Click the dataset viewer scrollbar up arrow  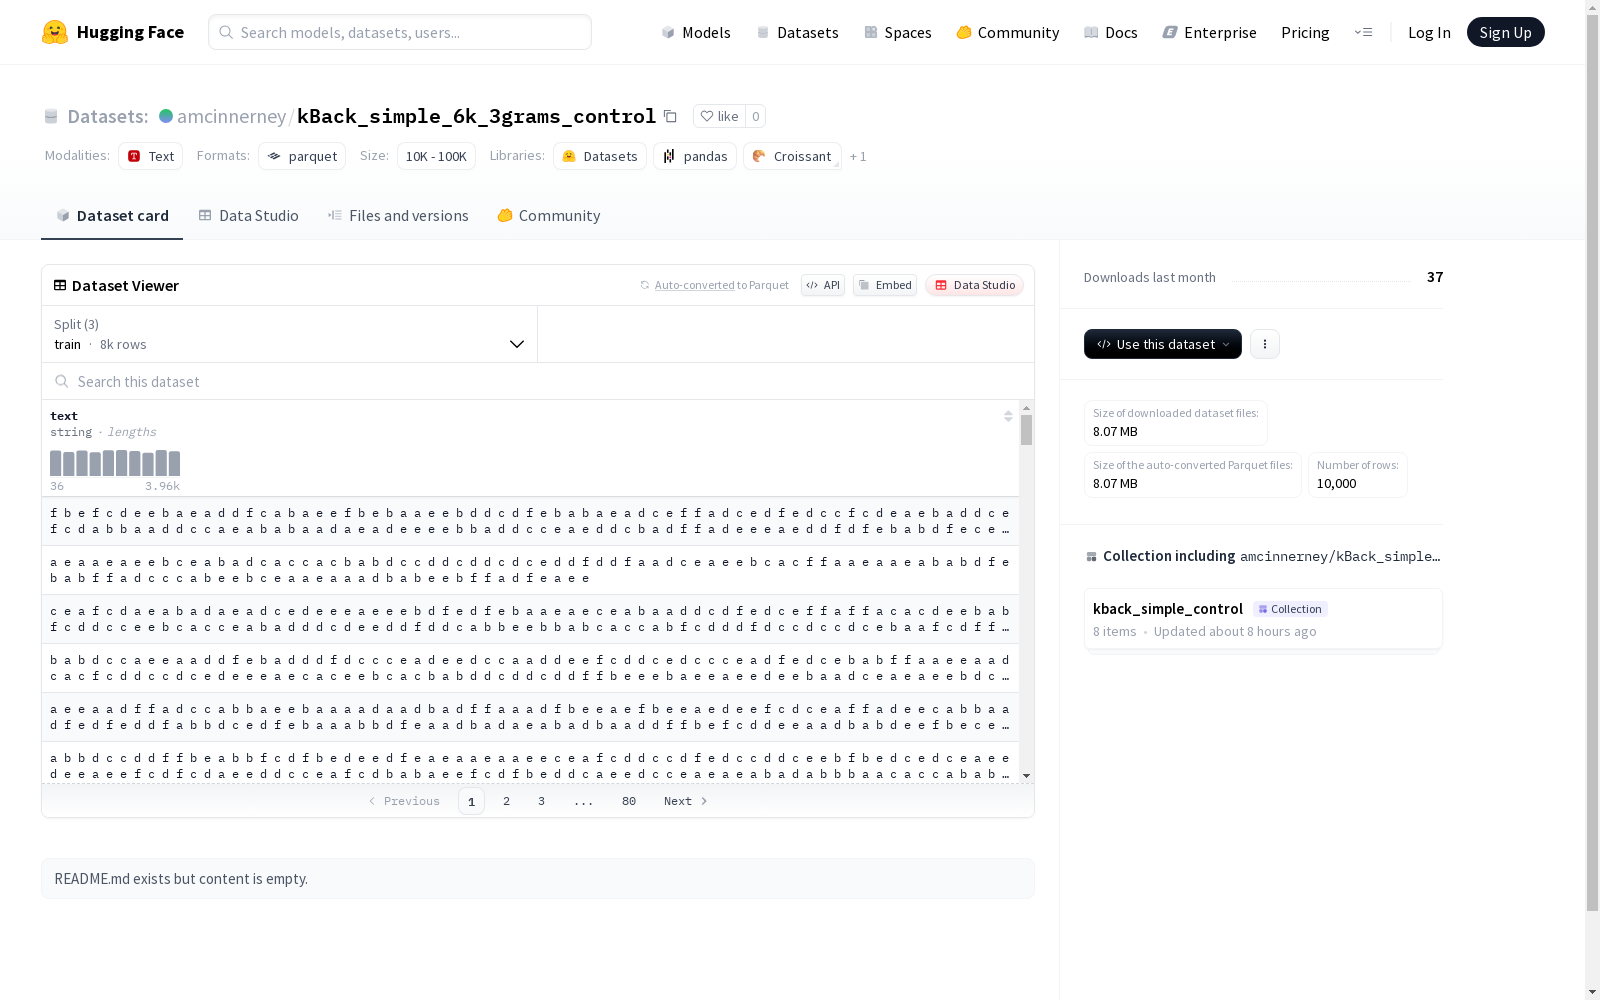pyautogui.click(x=1026, y=408)
